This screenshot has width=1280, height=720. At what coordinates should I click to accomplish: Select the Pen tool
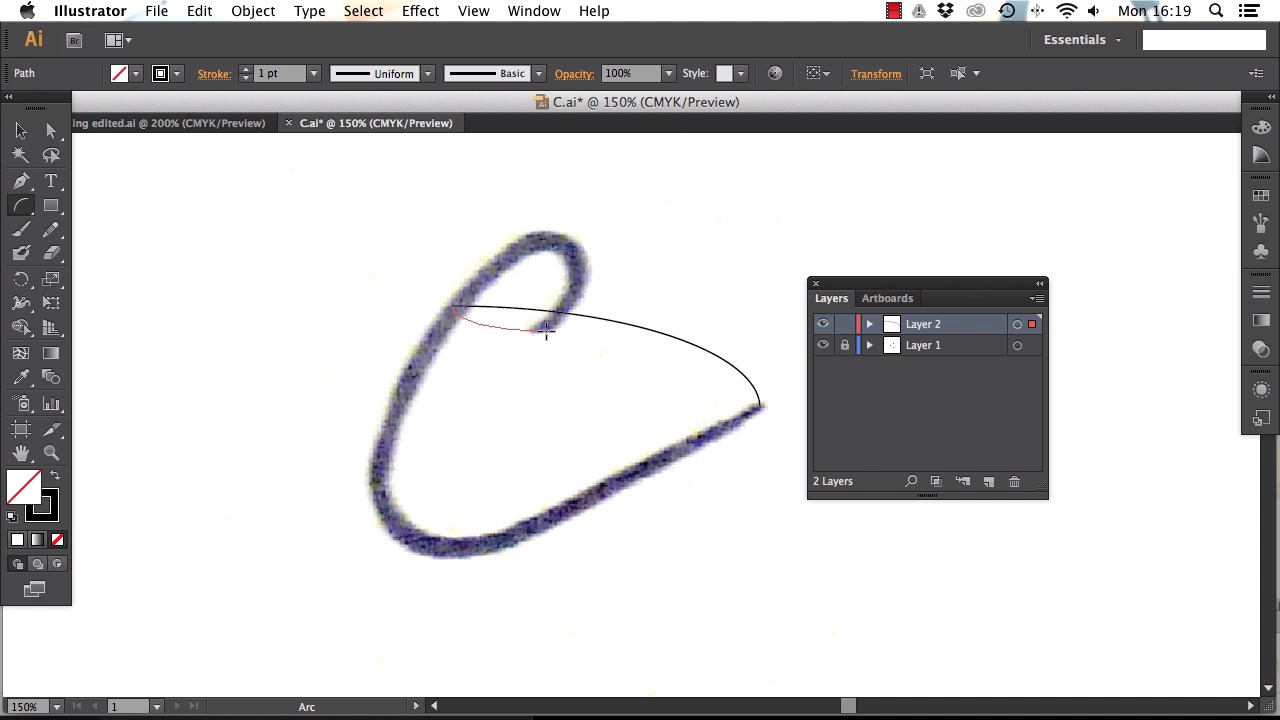[x=21, y=181]
